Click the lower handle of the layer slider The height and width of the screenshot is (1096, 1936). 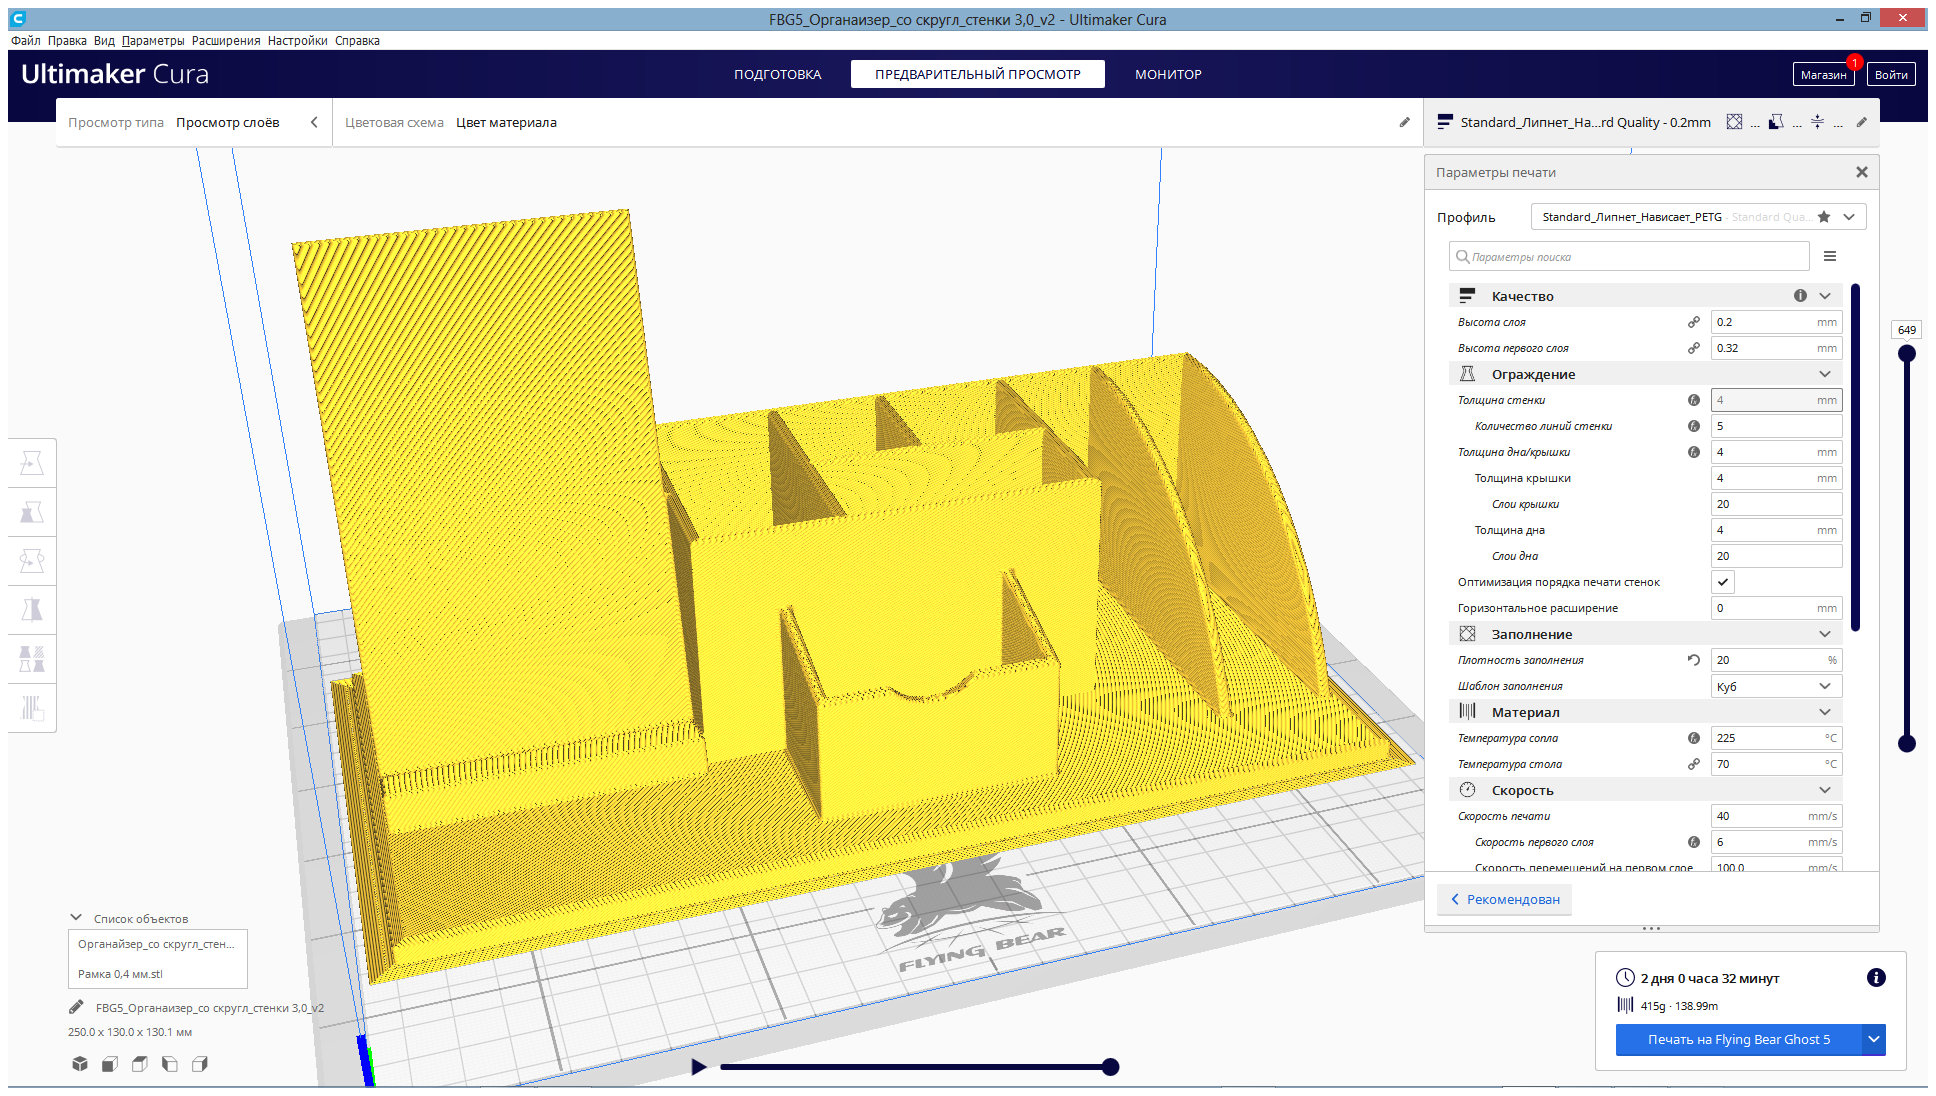point(1907,743)
